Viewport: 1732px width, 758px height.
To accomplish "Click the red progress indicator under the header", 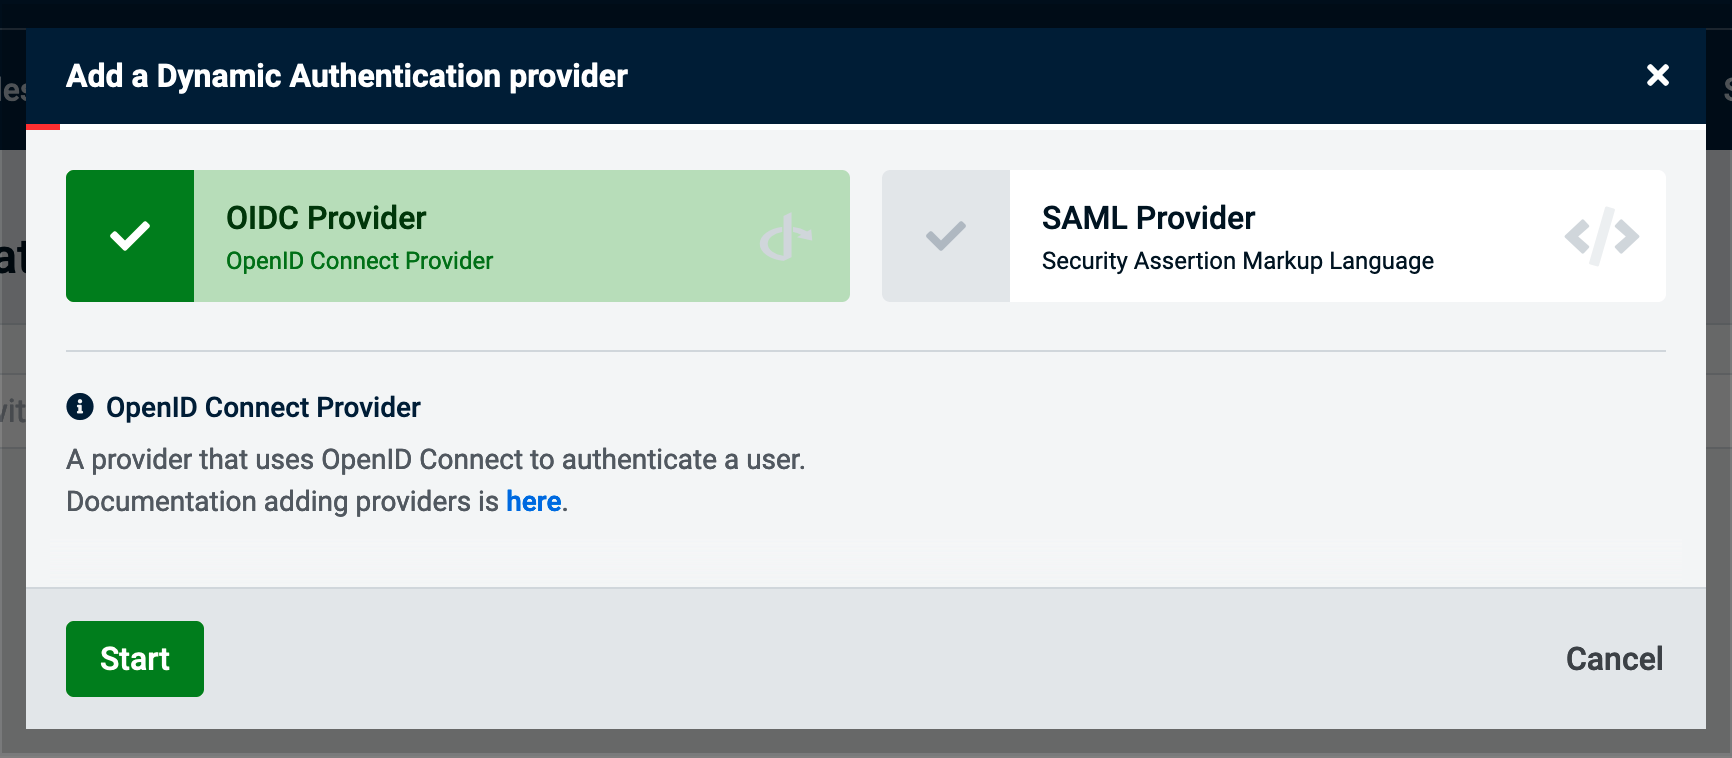I will click(43, 127).
